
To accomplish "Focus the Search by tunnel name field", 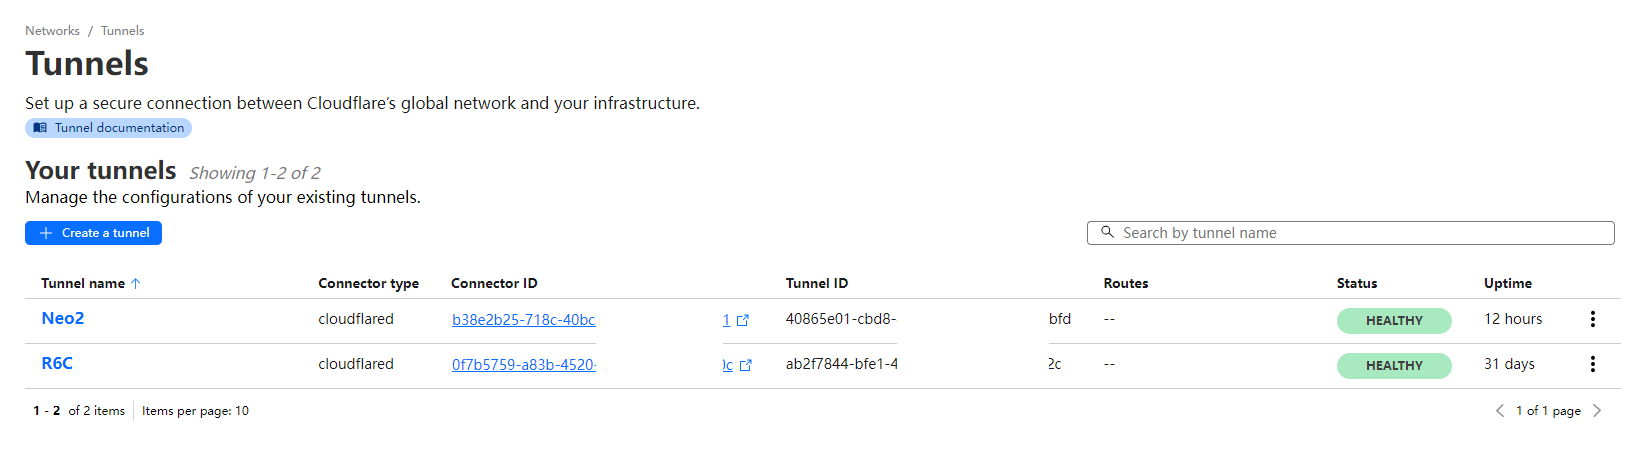I will pyautogui.click(x=1350, y=233).
